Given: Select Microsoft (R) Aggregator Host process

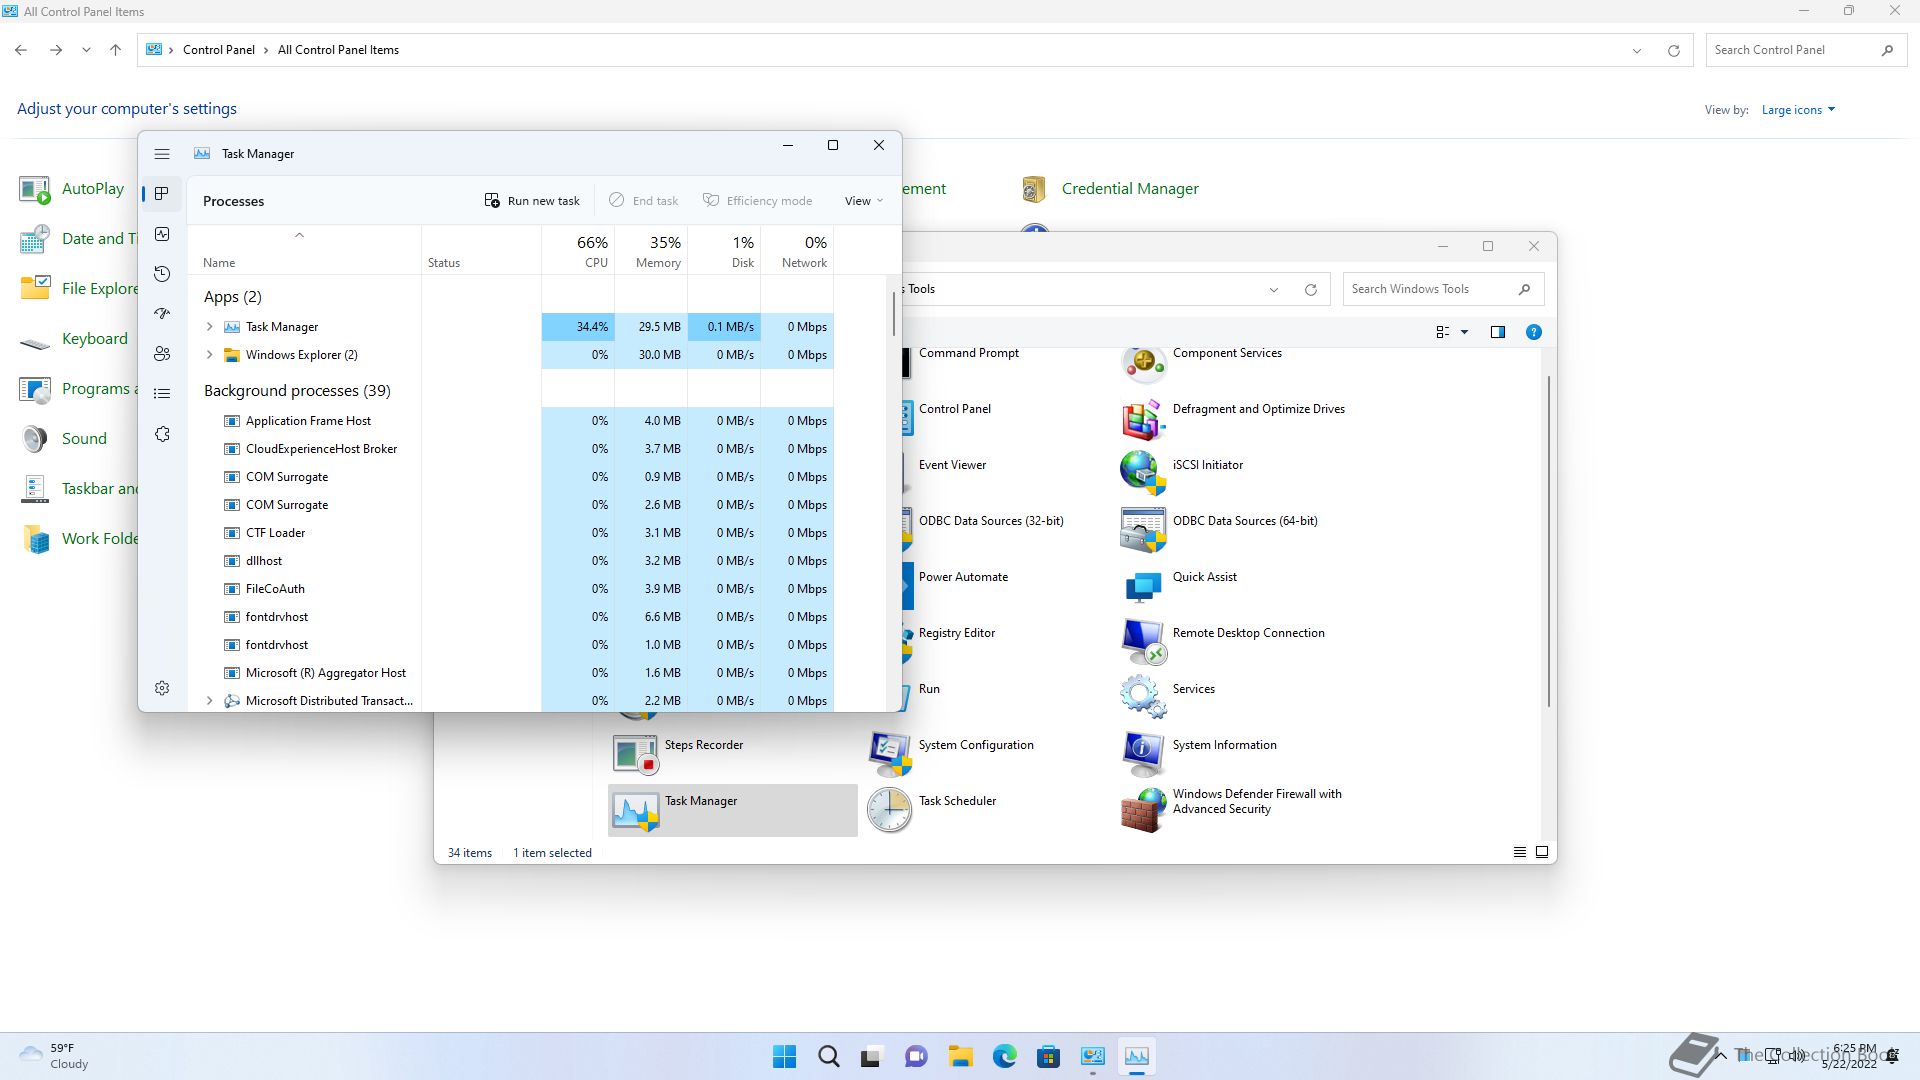Looking at the screenshot, I should [511, 673].
